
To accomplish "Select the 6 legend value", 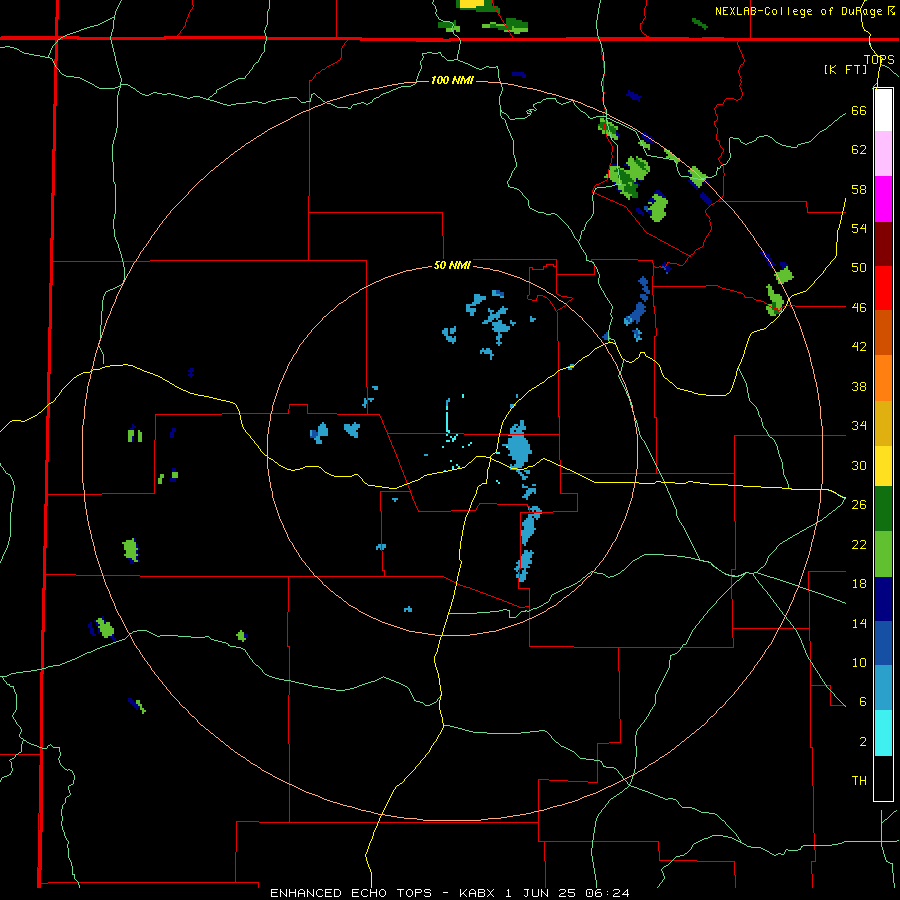I will coord(863,702).
